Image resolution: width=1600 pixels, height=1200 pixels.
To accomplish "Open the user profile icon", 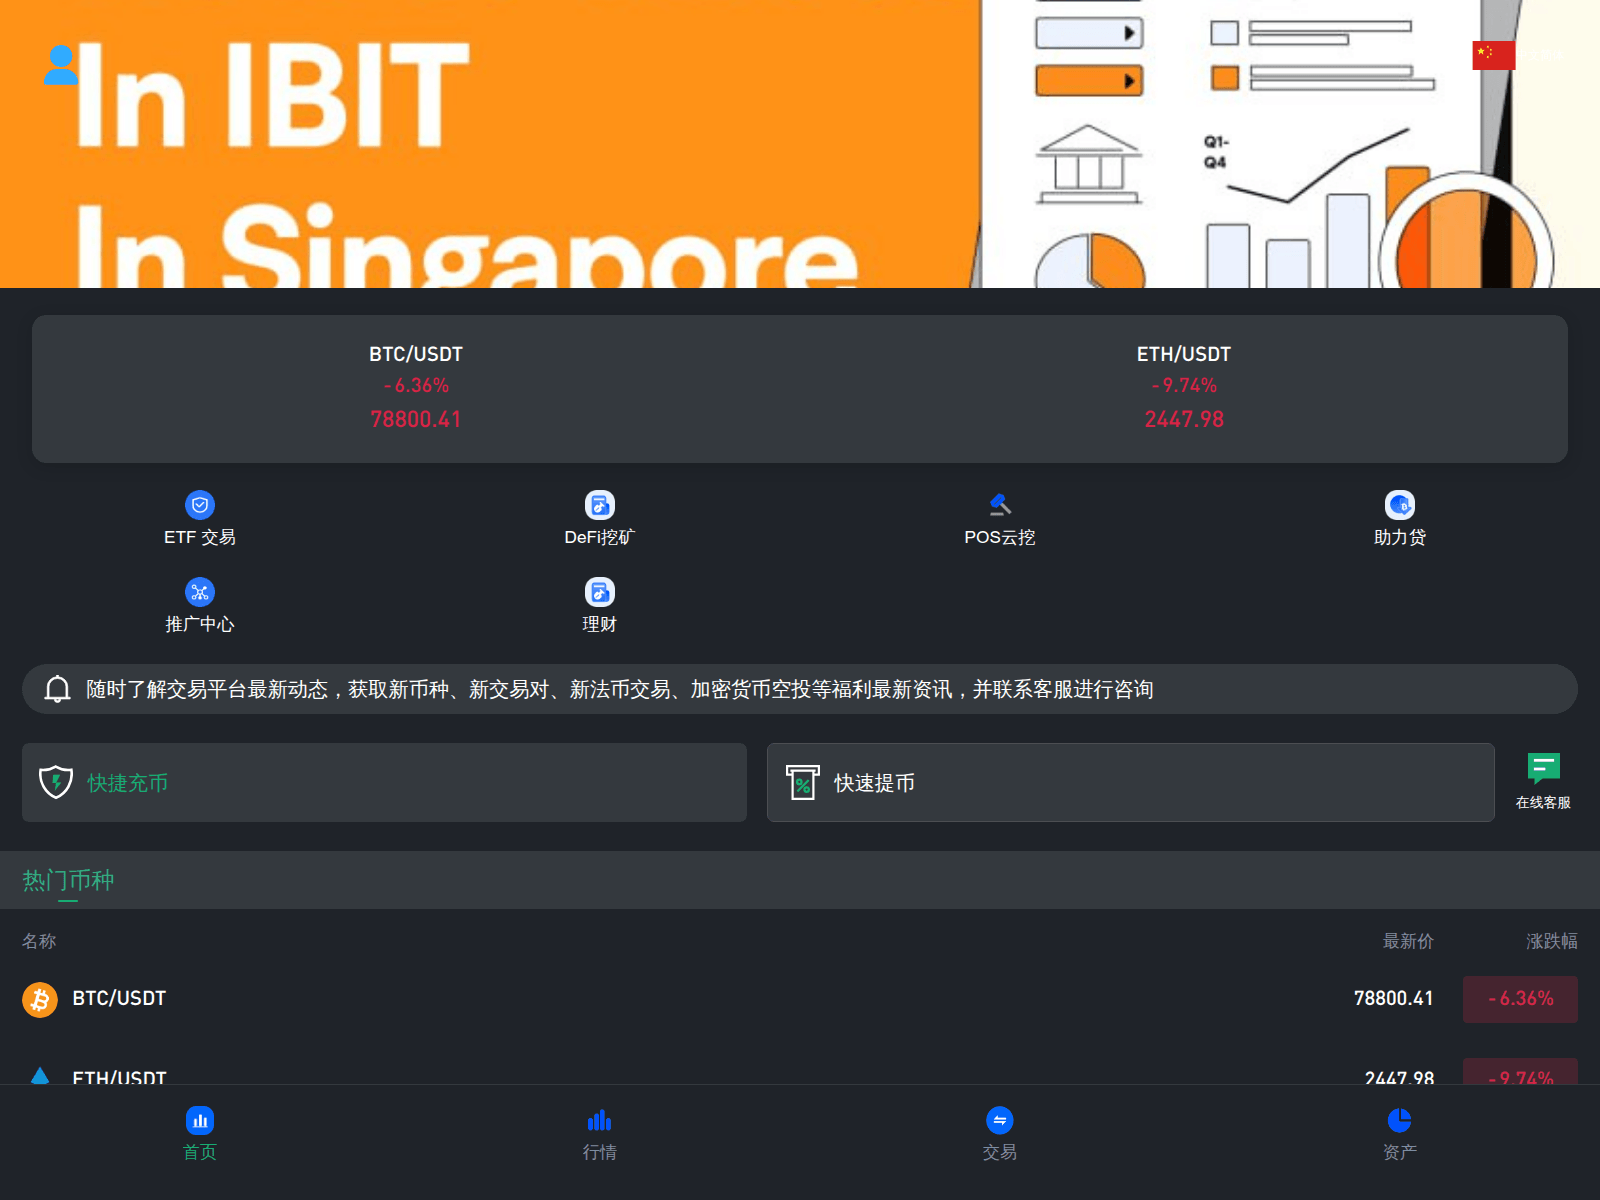I will click(61, 65).
